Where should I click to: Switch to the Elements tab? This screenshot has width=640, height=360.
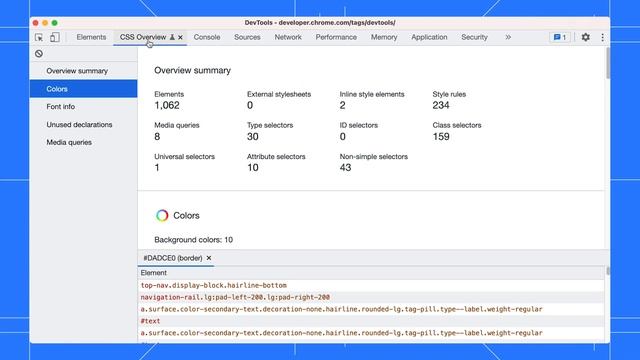coord(91,37)
